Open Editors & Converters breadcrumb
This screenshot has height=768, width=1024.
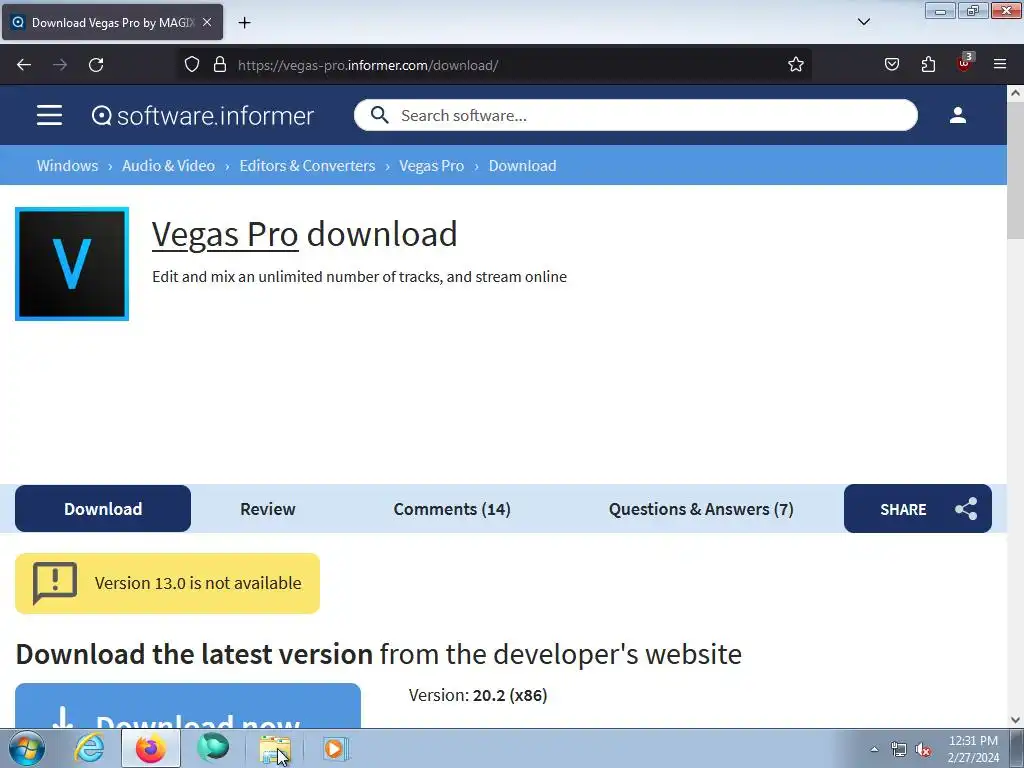pyautogui.click(x=308, y=166)
